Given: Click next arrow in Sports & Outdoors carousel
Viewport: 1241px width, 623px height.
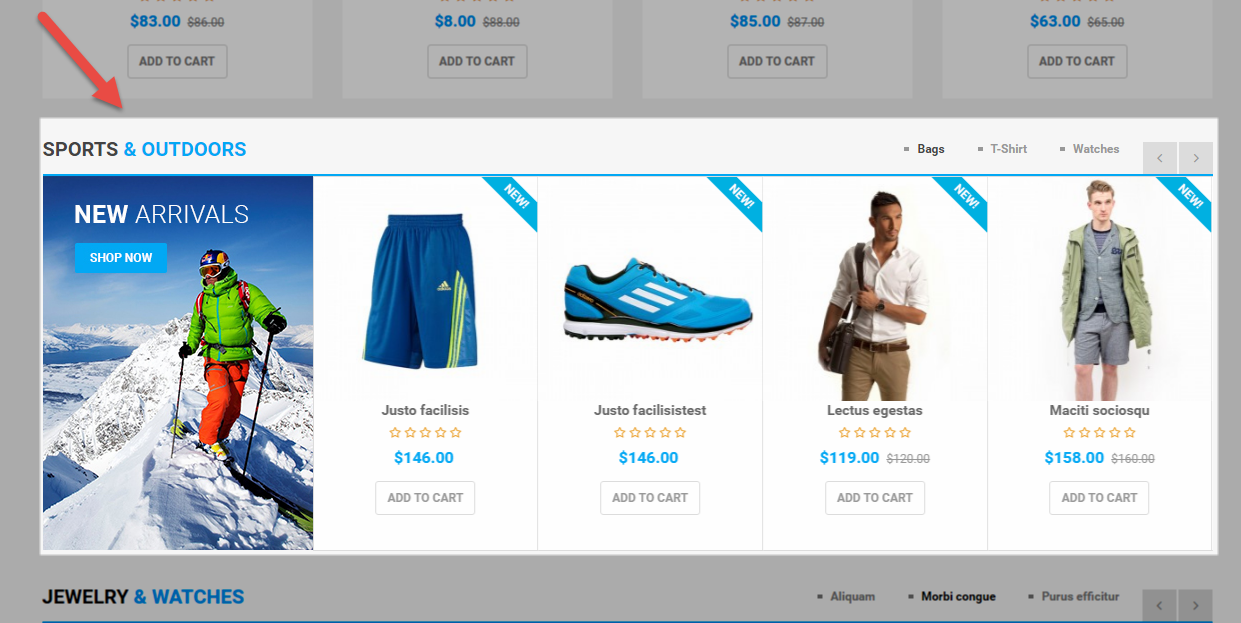Looking at the screenshot, I should coord(1196,158).
